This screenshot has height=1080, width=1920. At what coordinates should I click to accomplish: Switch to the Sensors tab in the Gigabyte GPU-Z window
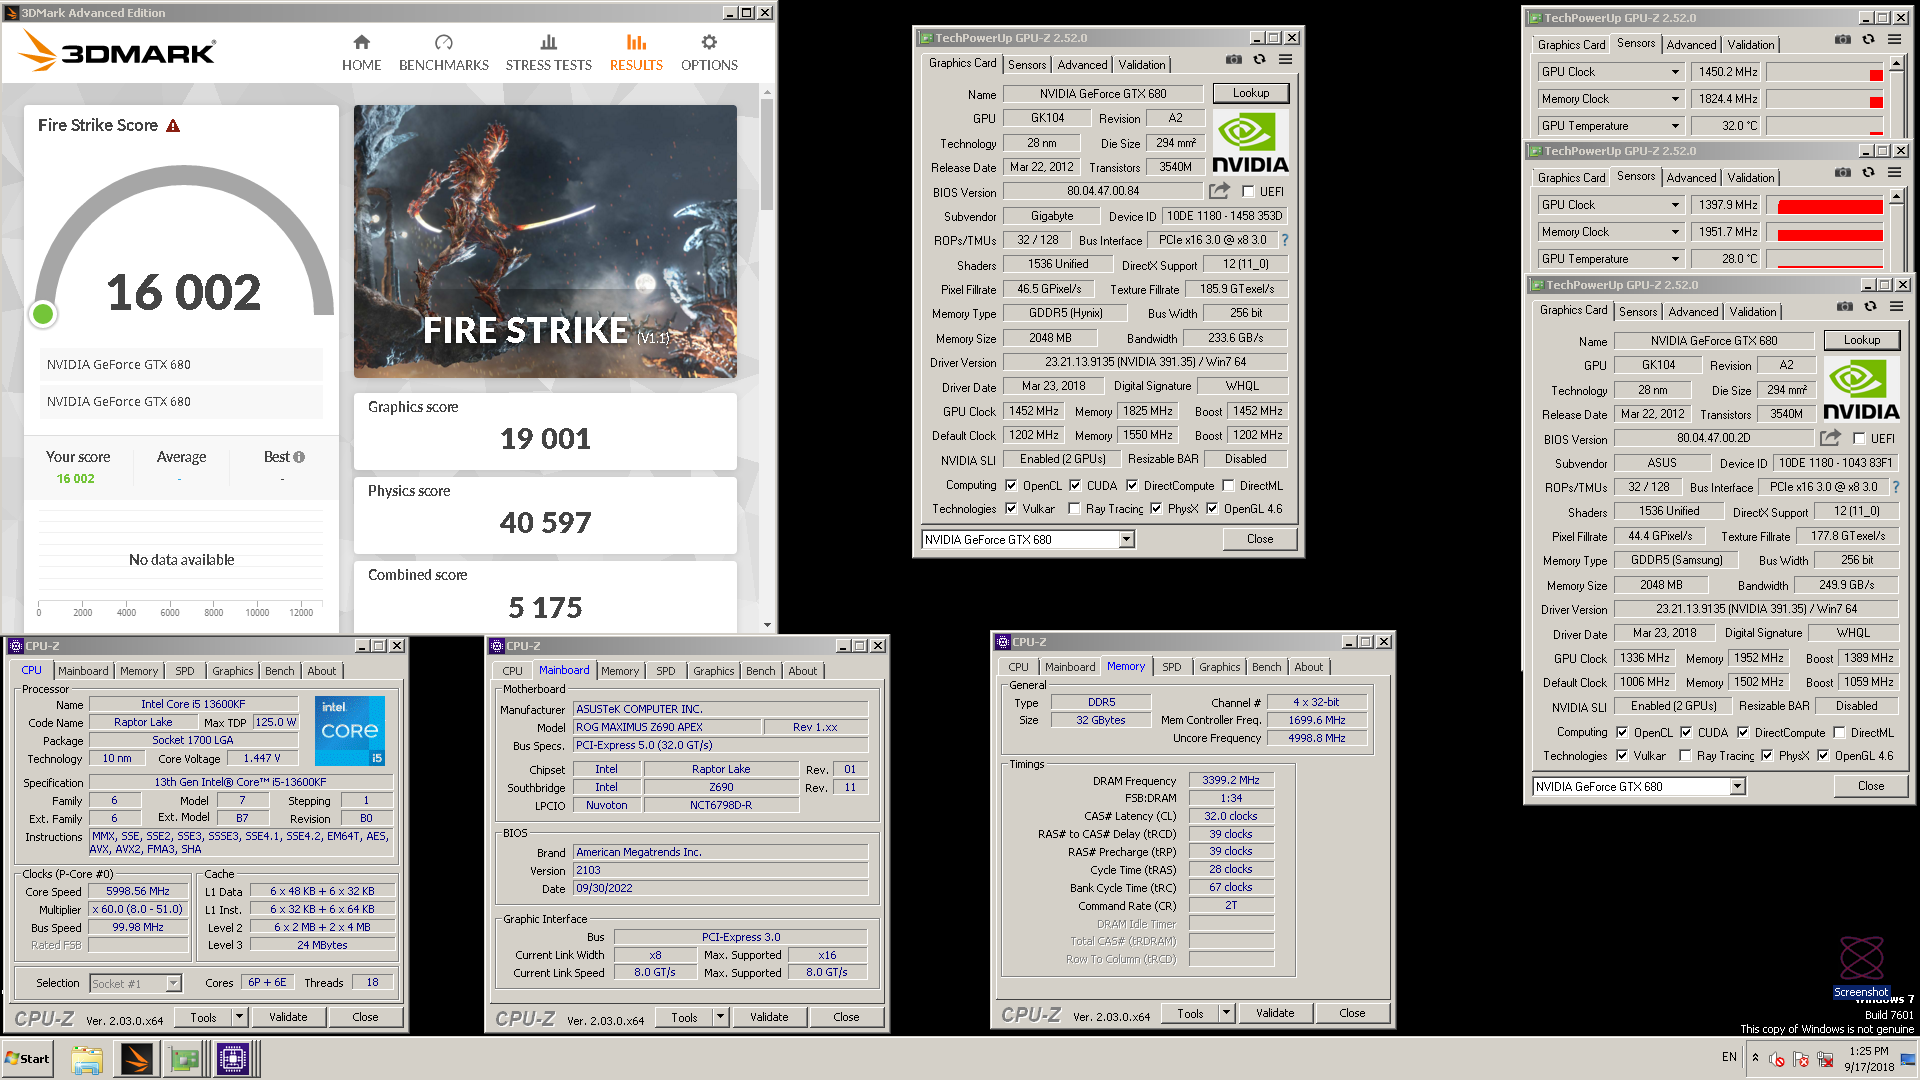(x=1027, y=64)
